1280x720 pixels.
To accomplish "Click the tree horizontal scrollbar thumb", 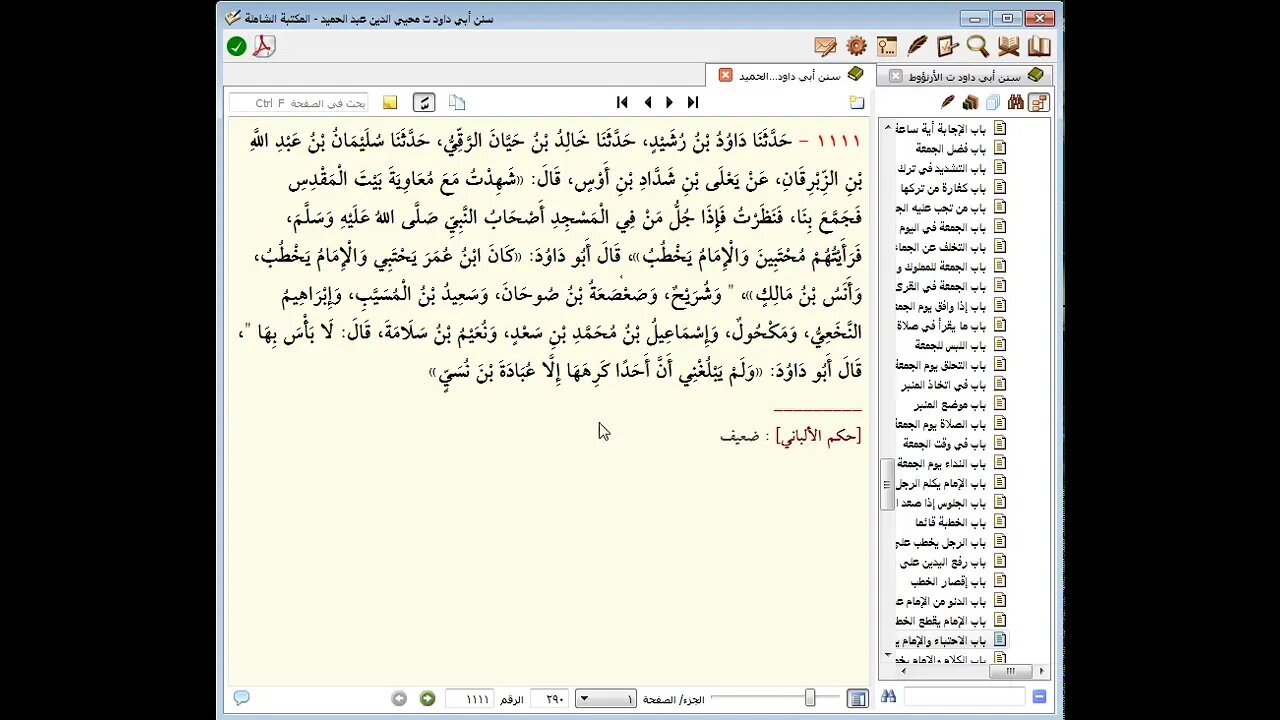I will [1011, 672].
